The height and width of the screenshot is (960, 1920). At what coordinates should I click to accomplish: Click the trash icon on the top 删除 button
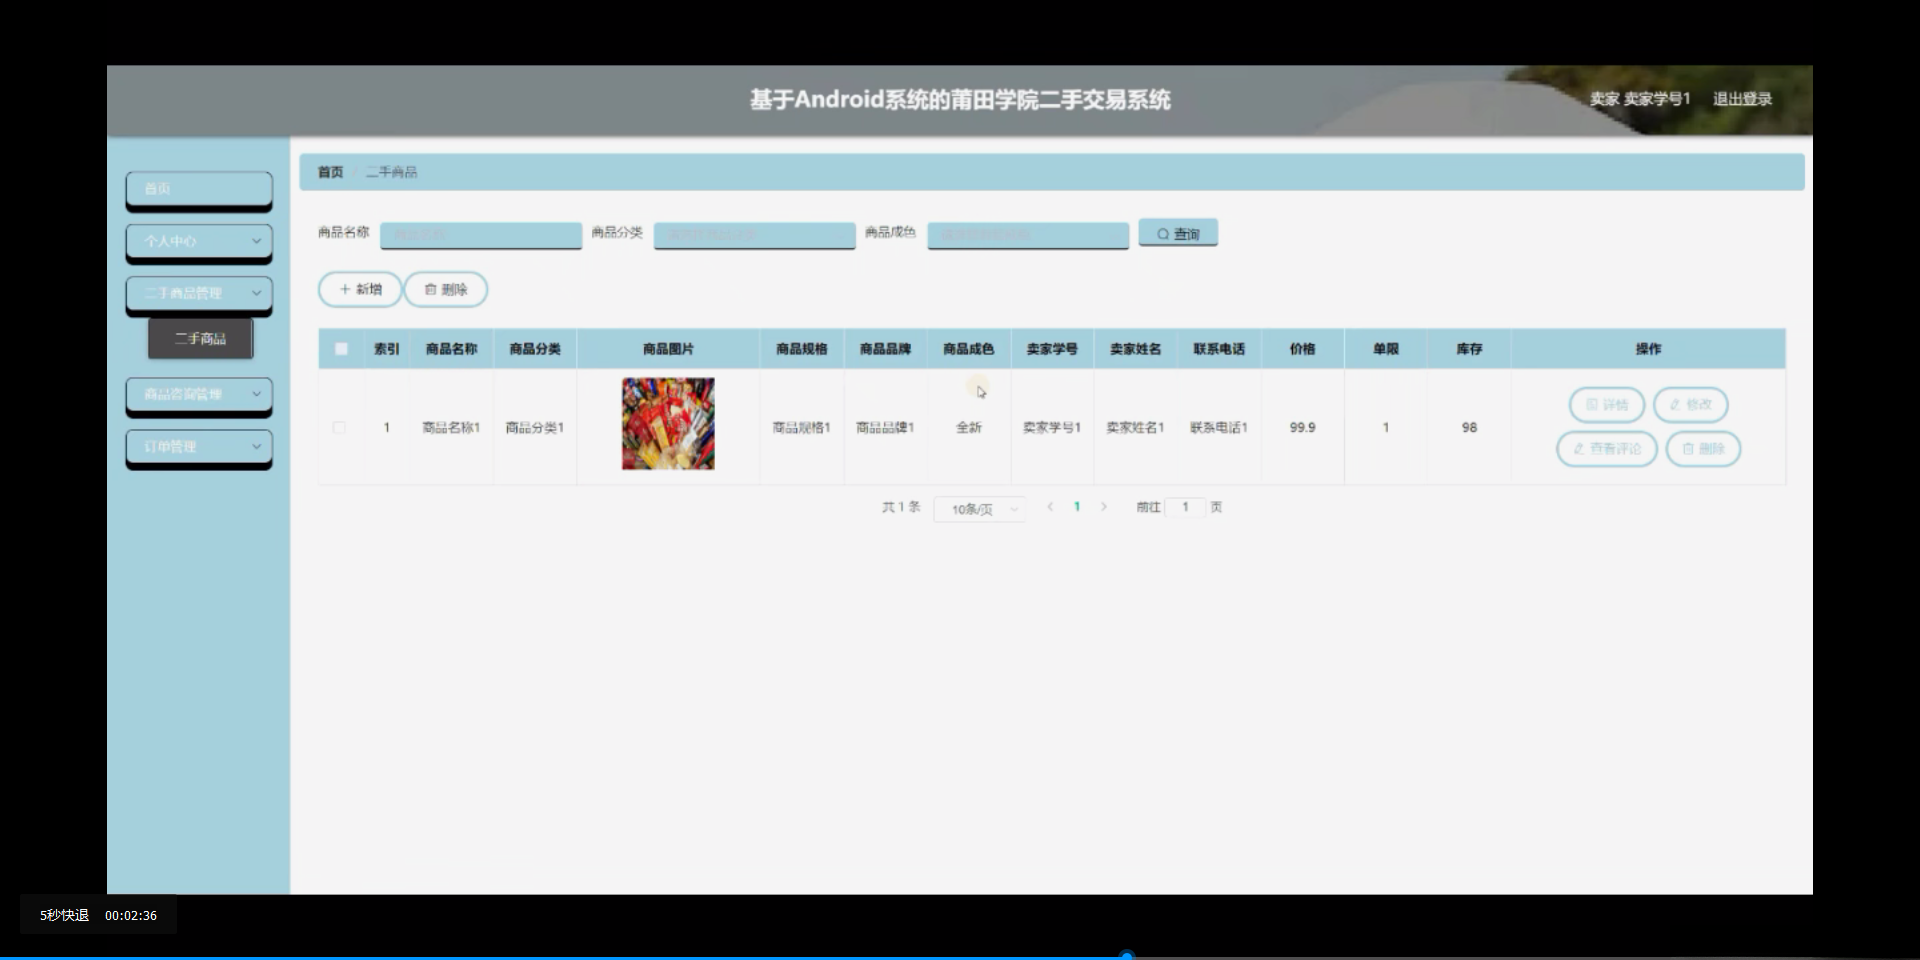tap(430, 289)
